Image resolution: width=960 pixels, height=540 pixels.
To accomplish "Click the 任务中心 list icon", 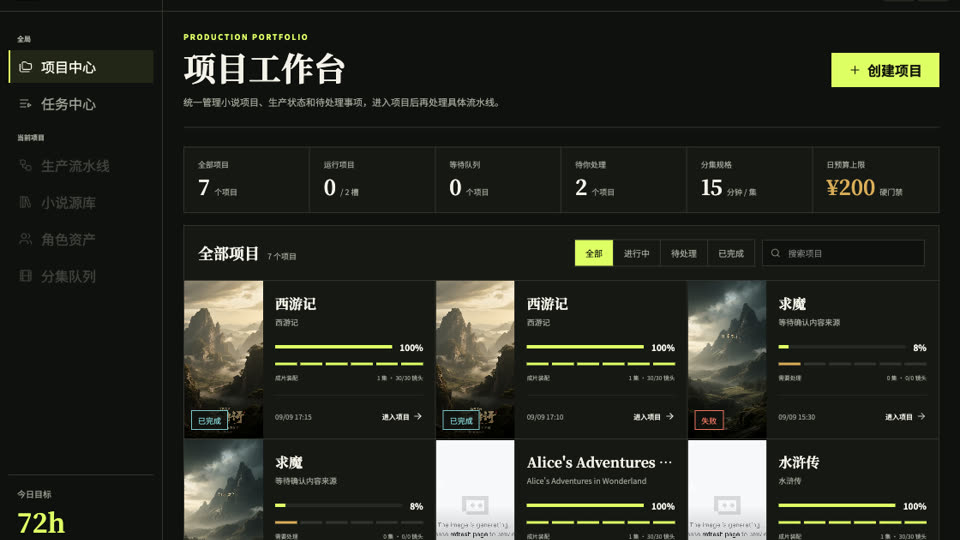I will [25, 104].
